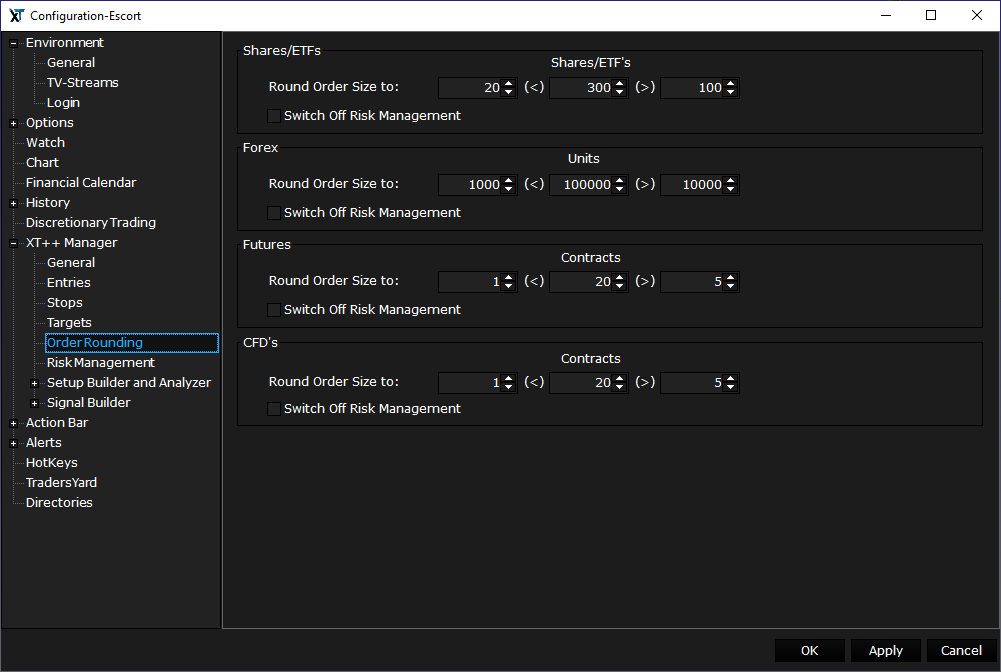Expand the Options tree node
1001x672 pixels.
point(13,123)
